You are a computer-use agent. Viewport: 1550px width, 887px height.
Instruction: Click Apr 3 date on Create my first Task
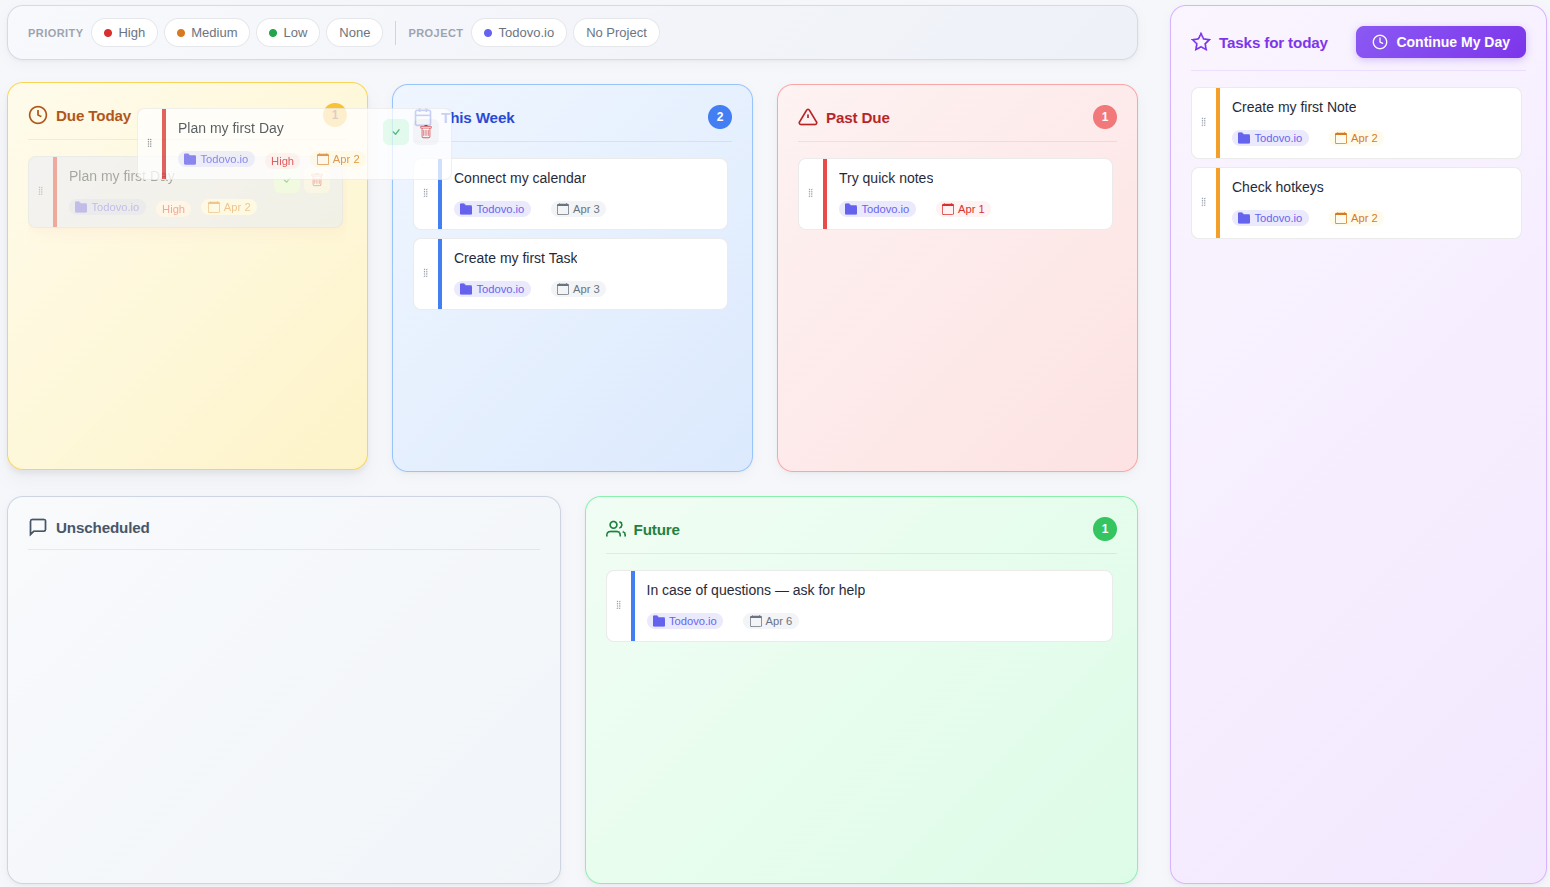click(579, 289)
